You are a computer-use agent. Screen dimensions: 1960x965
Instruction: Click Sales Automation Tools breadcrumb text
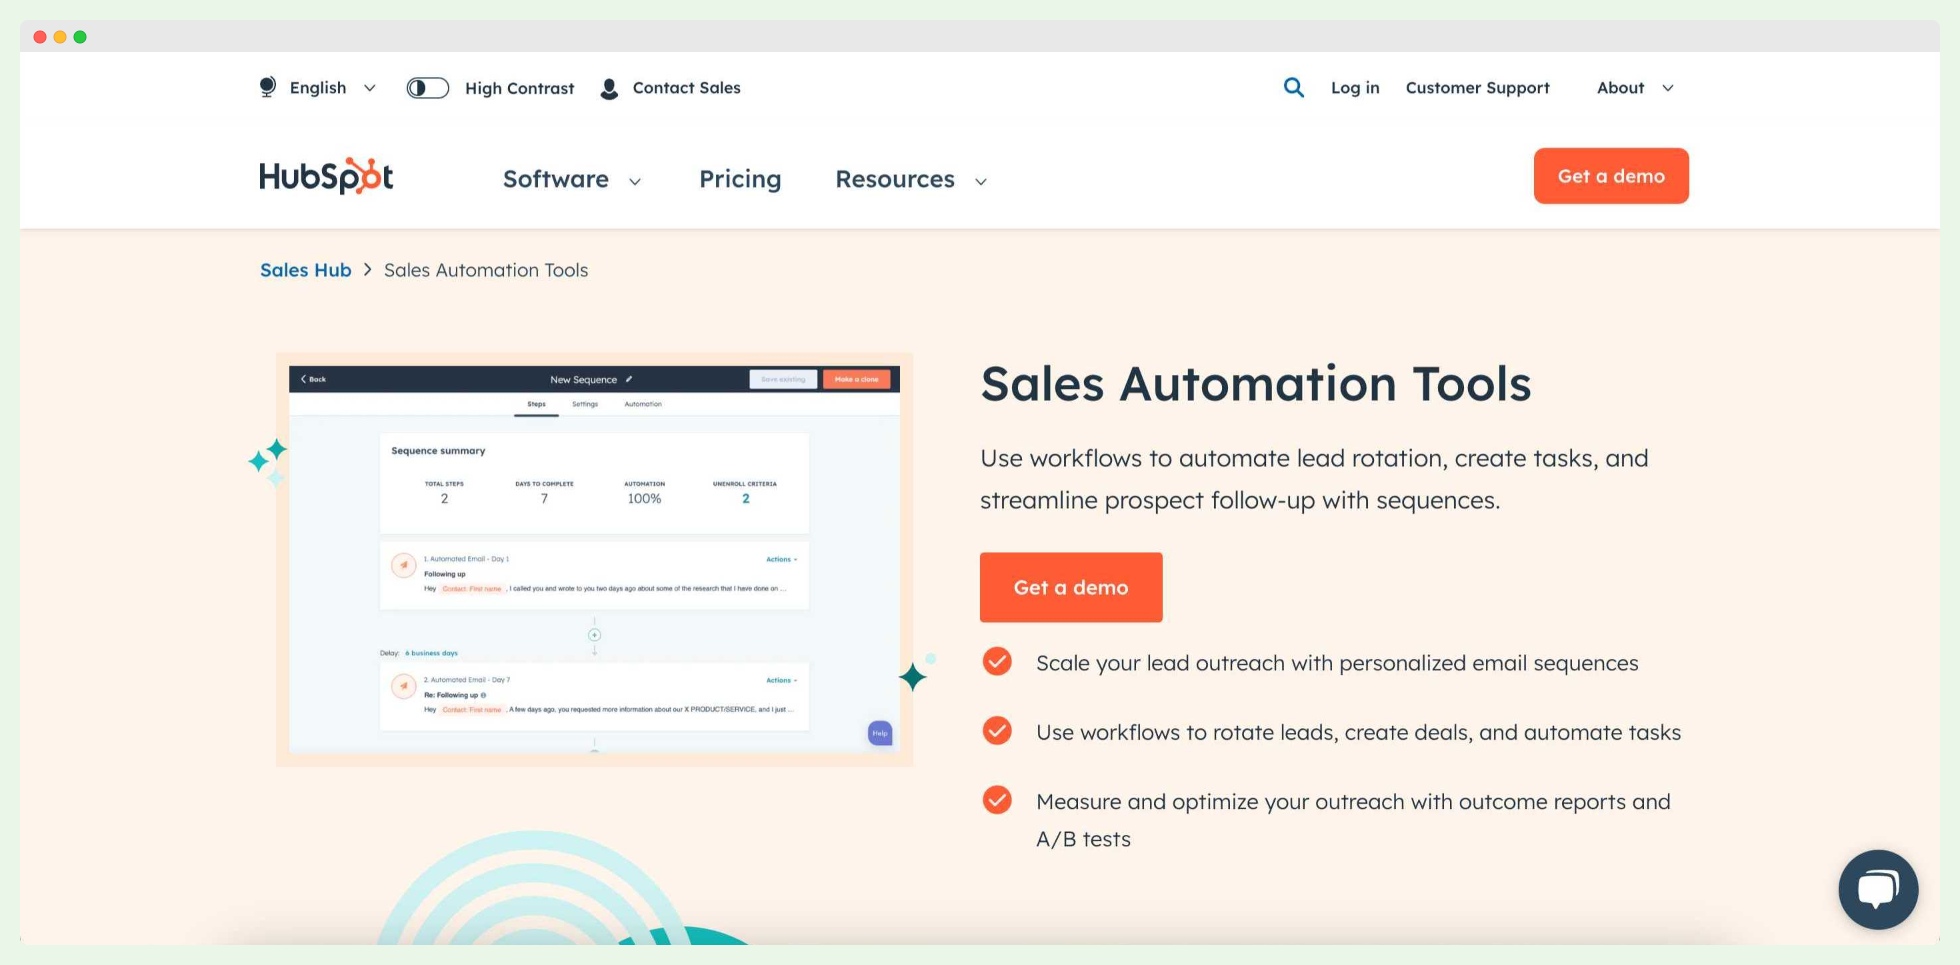point(486,270)
